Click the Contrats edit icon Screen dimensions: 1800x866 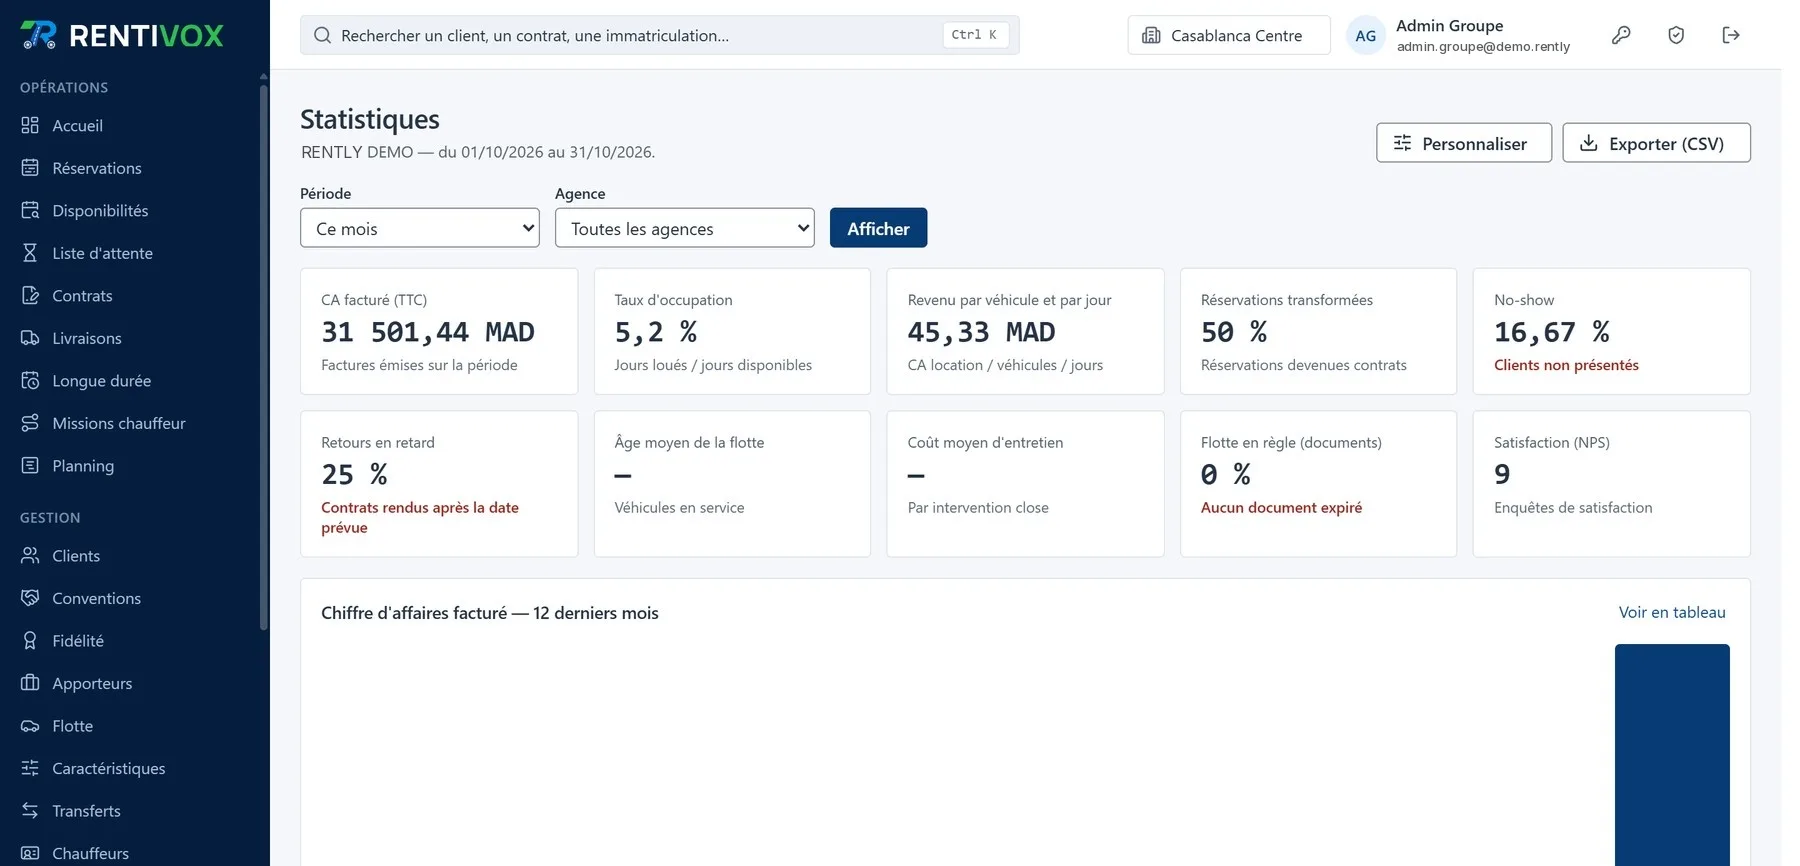click(x=30, y=295)
